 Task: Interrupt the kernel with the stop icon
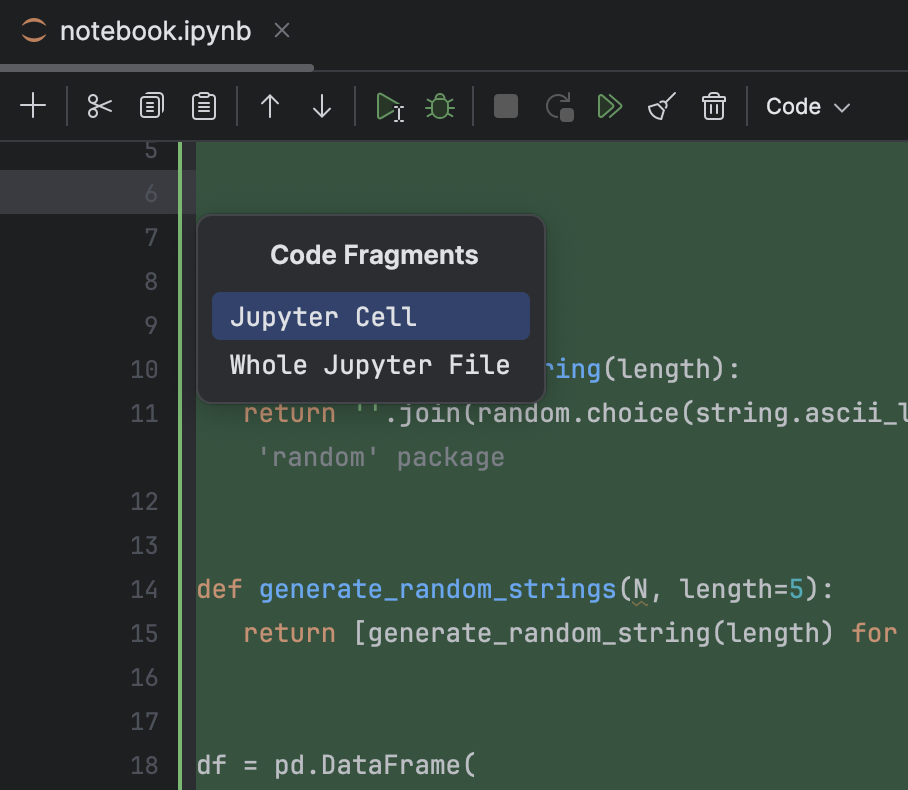click(505, 106)
